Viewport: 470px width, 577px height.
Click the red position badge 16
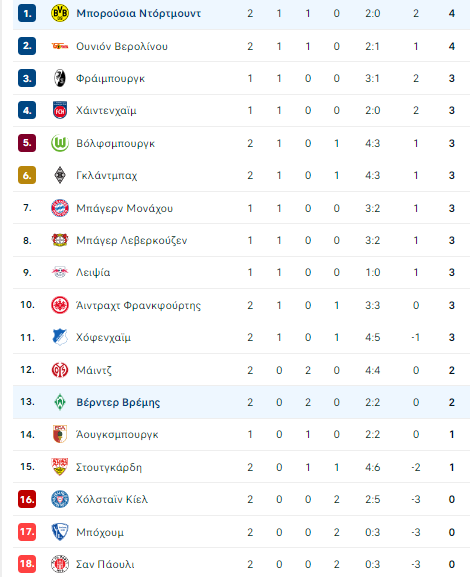pos(27,499)
